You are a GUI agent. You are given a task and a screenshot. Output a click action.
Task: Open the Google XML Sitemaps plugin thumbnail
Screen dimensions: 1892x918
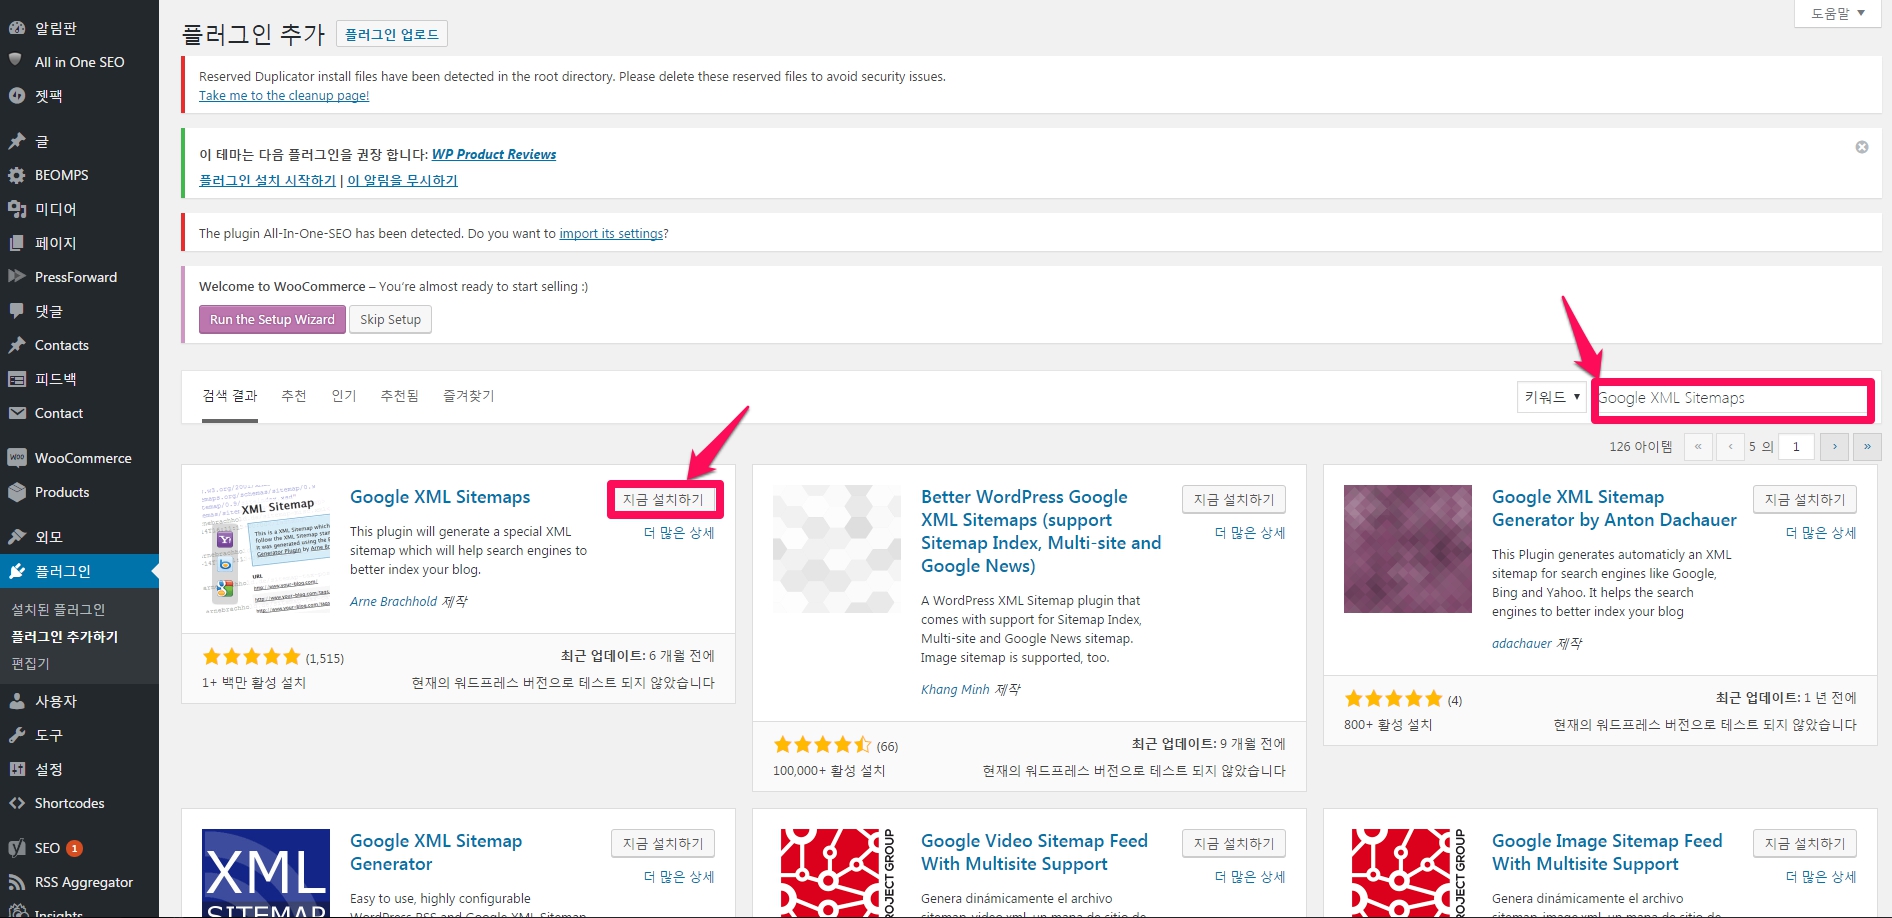[x=266, y=549]
